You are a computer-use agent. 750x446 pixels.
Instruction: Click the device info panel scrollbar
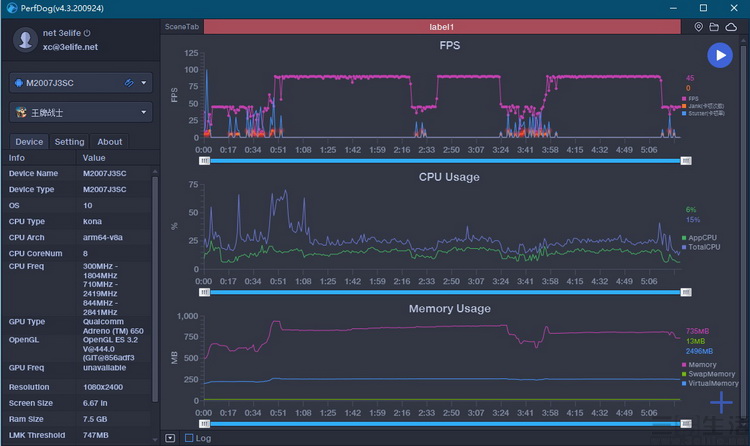click(x=154, y=290)
